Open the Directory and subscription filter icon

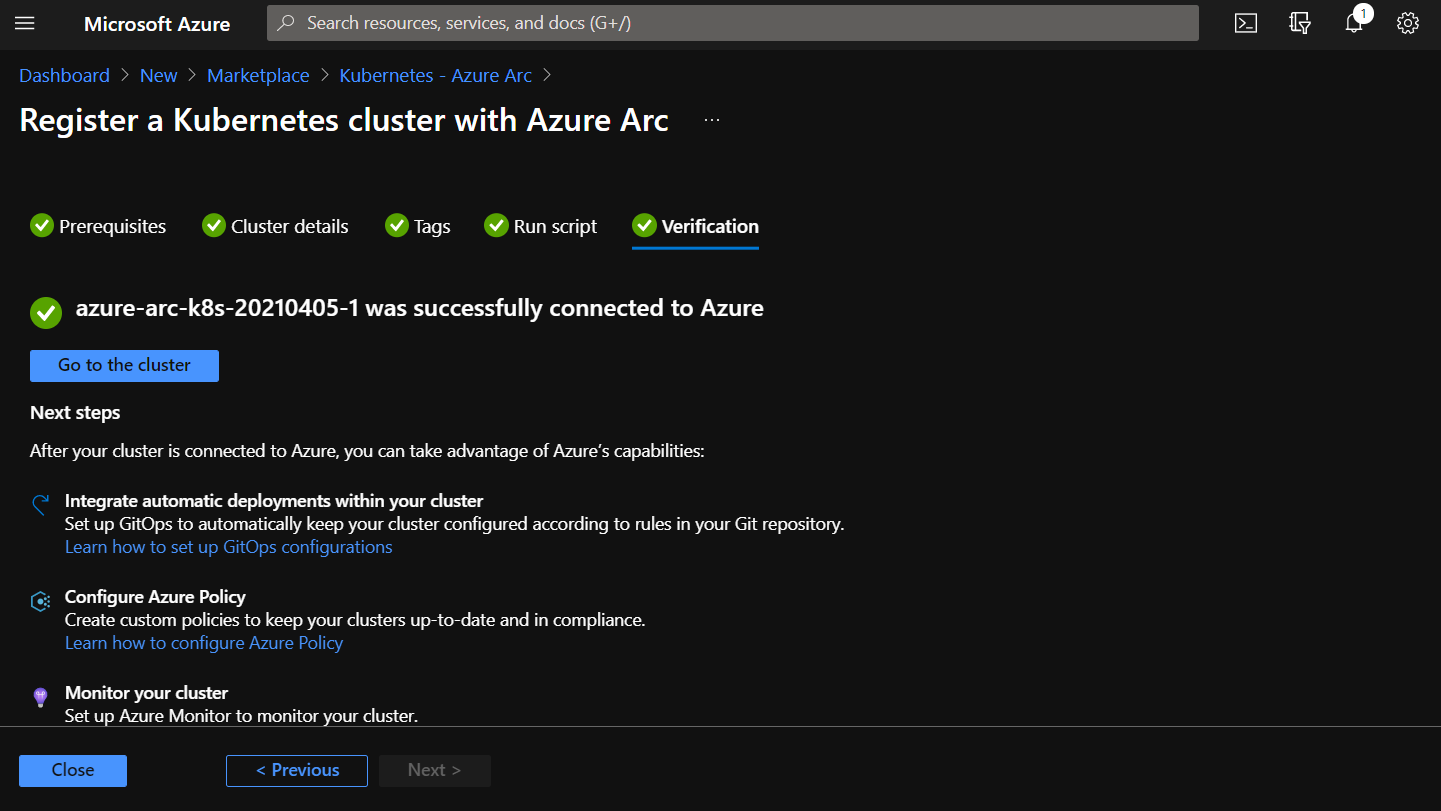pyautogui.click(x=1299, y=23)
